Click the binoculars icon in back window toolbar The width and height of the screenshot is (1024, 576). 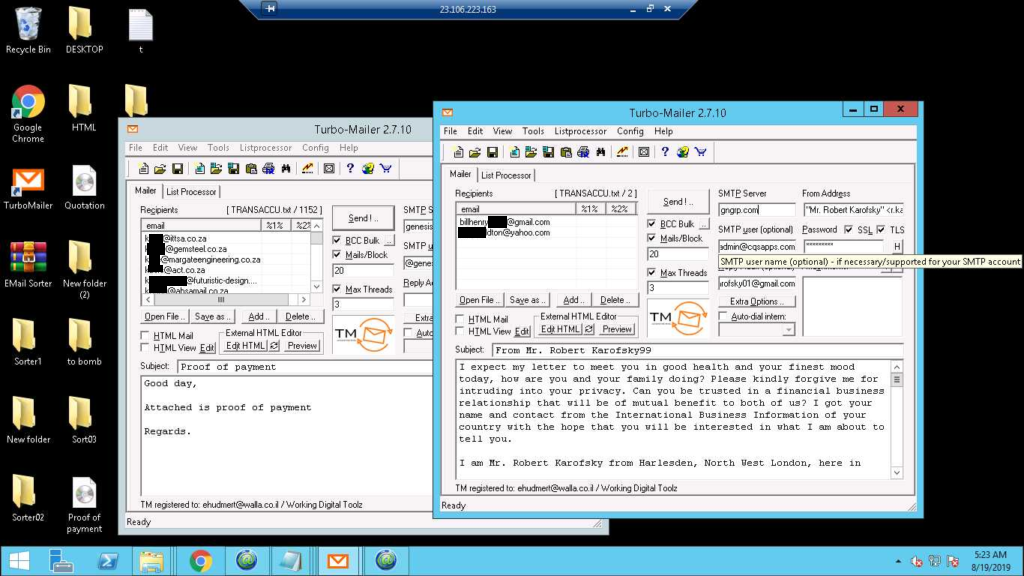coord(285,168)
